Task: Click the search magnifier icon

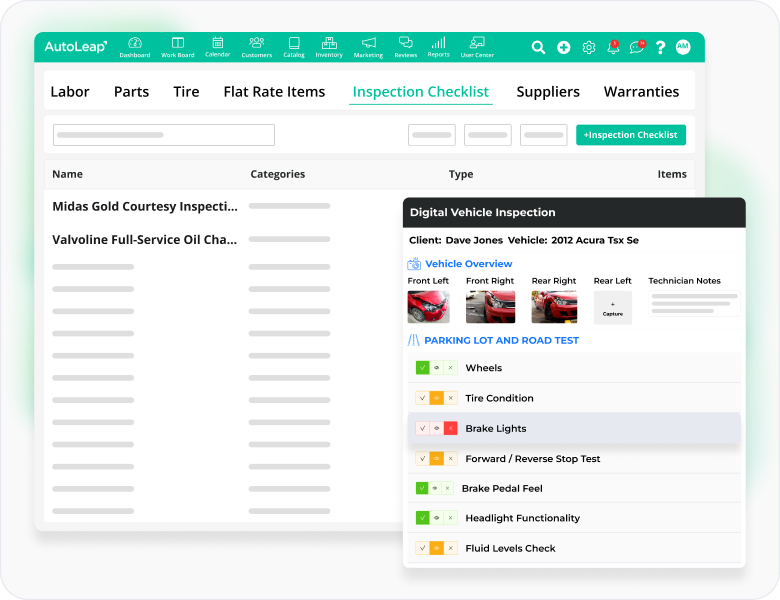Action: pos(538,47)
